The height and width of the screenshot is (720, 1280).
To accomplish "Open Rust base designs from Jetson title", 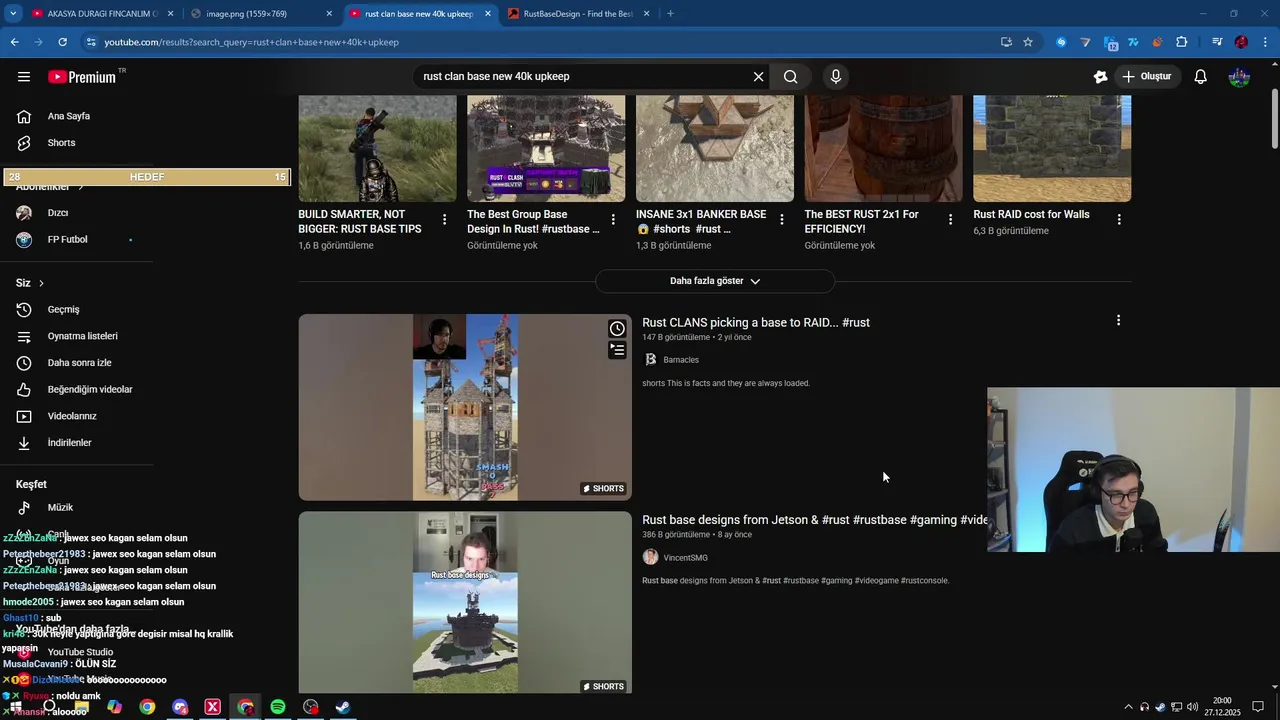I will click(x=815, y=520).
